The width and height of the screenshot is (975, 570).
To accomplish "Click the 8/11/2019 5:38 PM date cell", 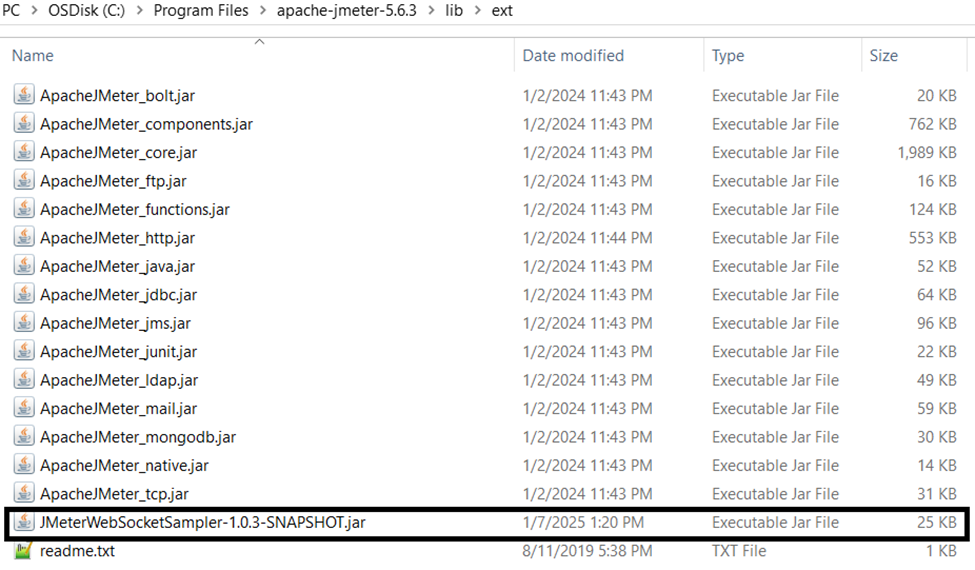I will click(x=588, y=551).
